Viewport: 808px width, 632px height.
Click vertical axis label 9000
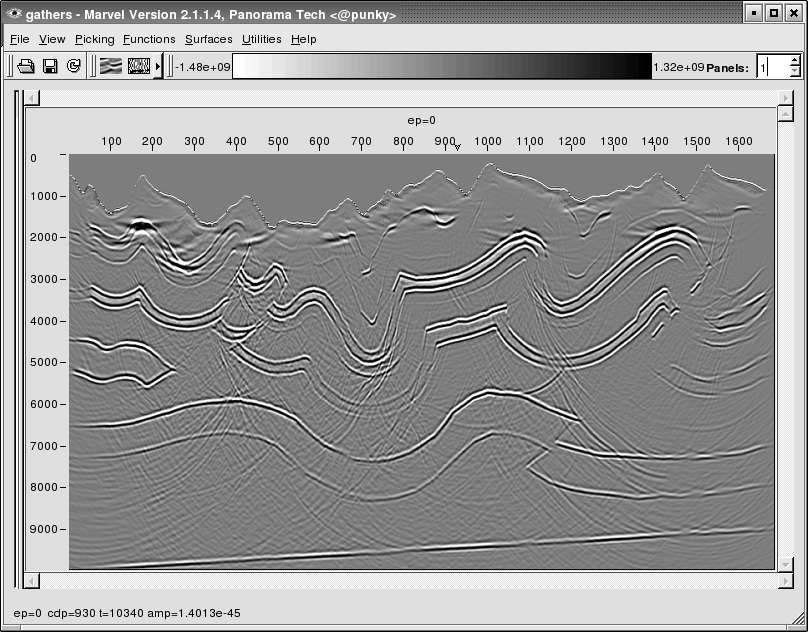click(43, 529)
